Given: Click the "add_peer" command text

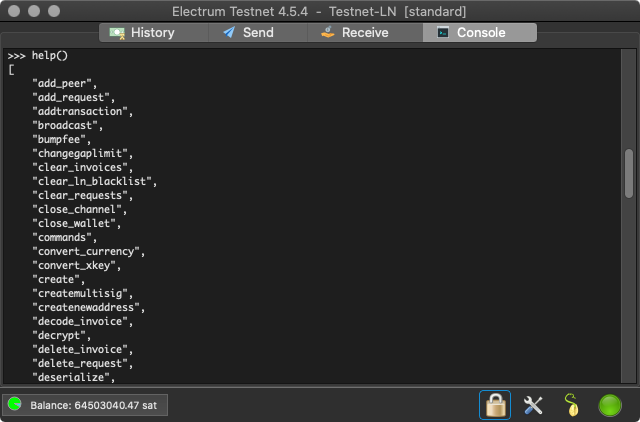Looking at the screenshot, I should pyautogui.click(x=64, y=84).
